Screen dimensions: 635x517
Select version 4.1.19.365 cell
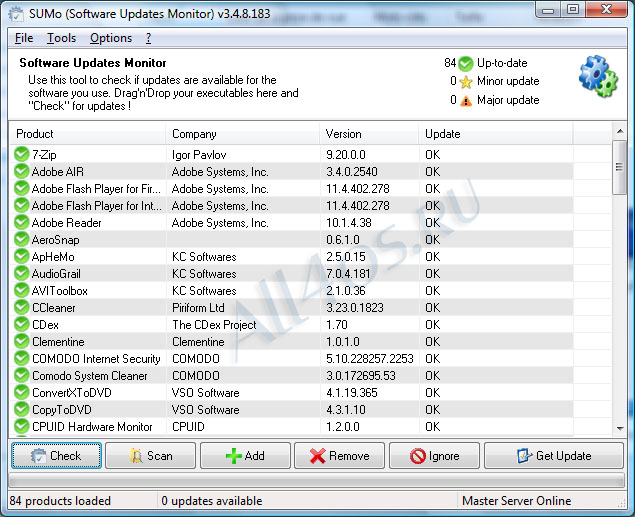[369, 392]
